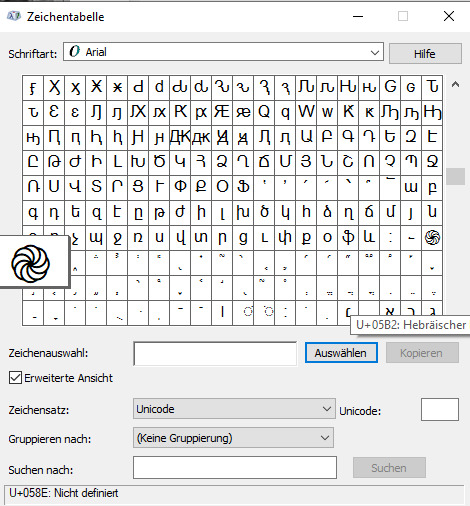Expand the Gruppieren nach dropdown

(x=233, y=438)
